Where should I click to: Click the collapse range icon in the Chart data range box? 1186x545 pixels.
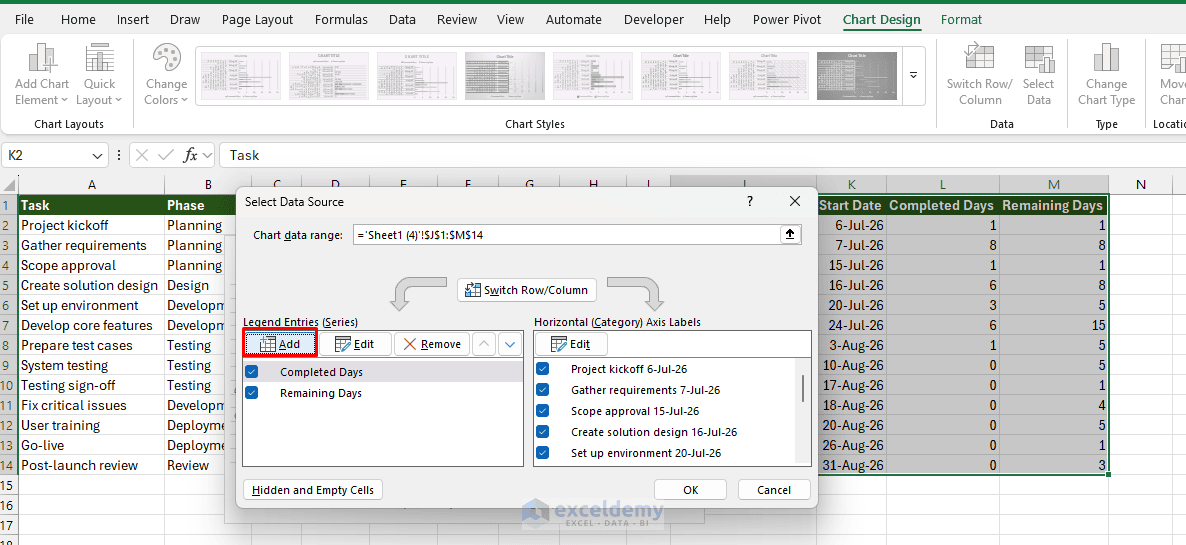pyautogui.click(x=790, y=235)
